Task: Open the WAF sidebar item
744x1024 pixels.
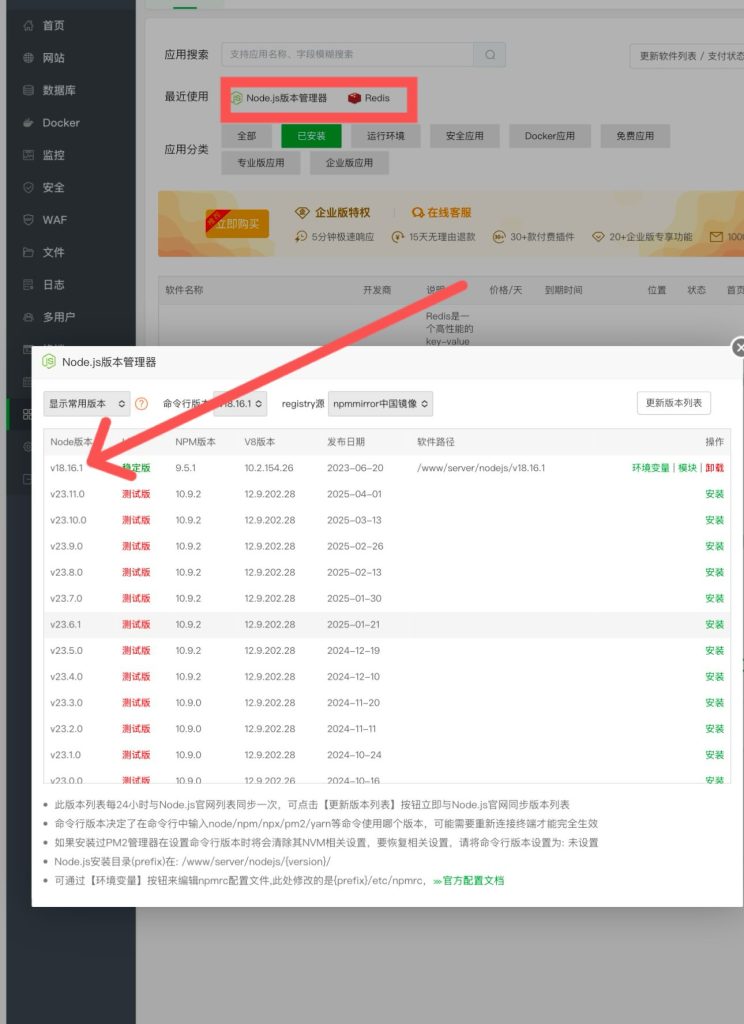Action: pos(55,220)
